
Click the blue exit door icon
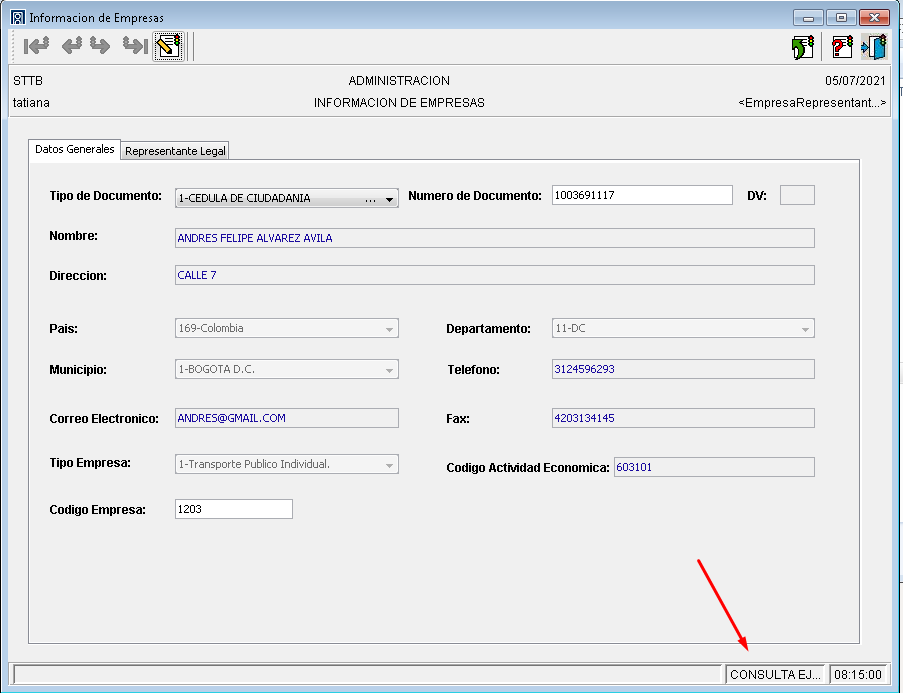point(874,47)
